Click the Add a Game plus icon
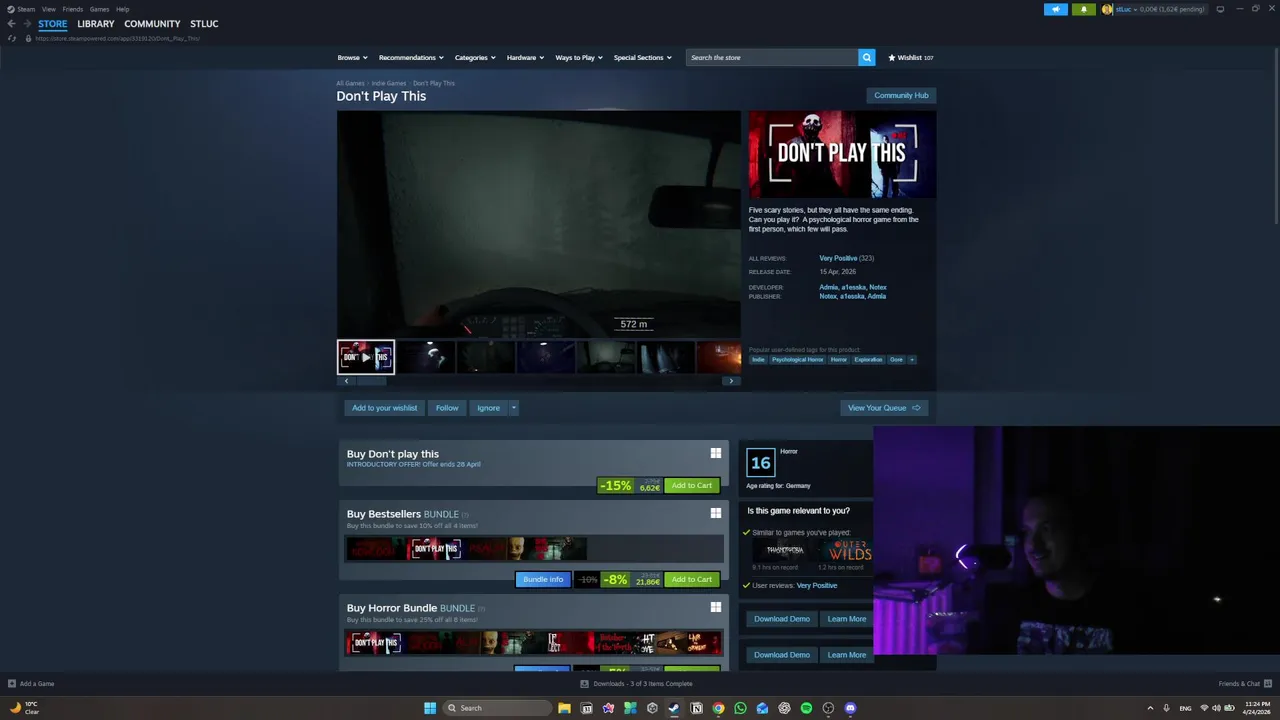1280x720 pixels. pyautogui.click(x=12, y=684)
